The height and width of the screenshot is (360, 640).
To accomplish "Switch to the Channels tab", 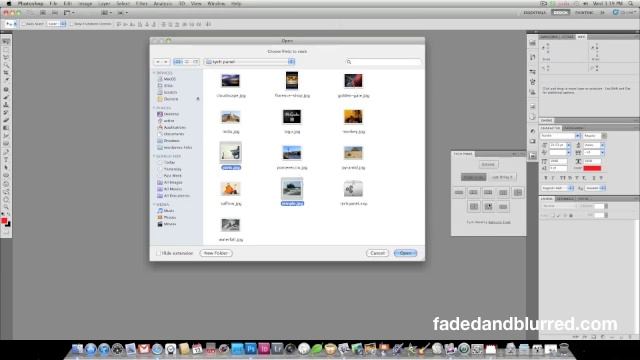I will 565,199.
